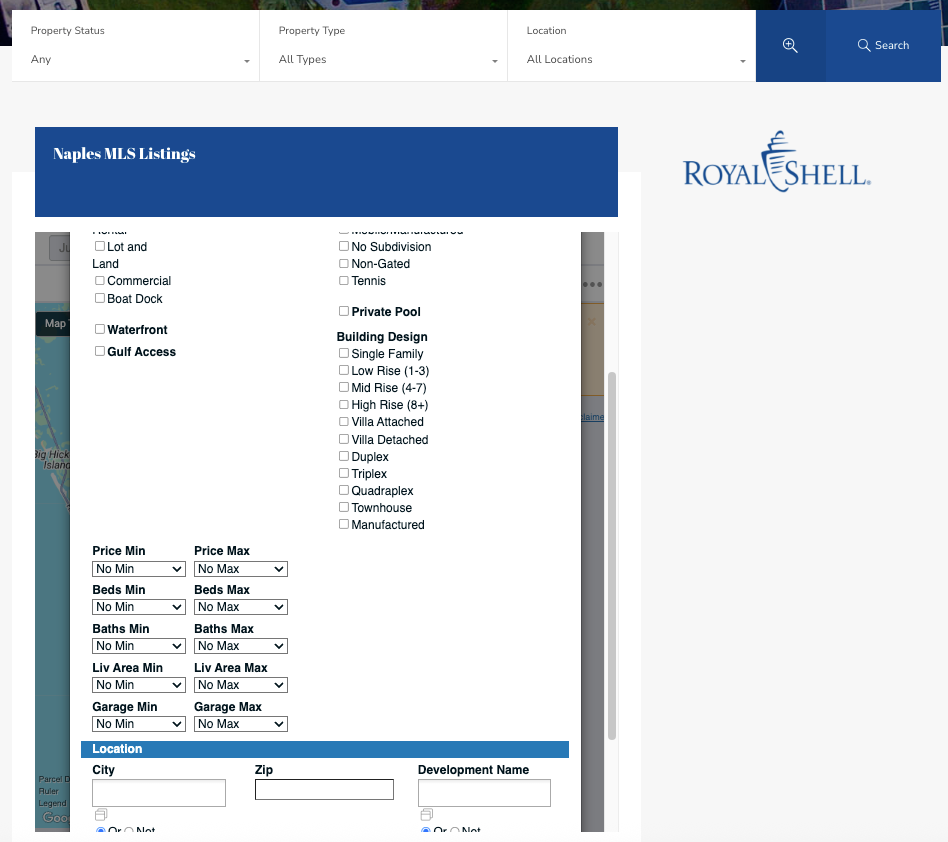Click the Map button on the map

point(54,323)
